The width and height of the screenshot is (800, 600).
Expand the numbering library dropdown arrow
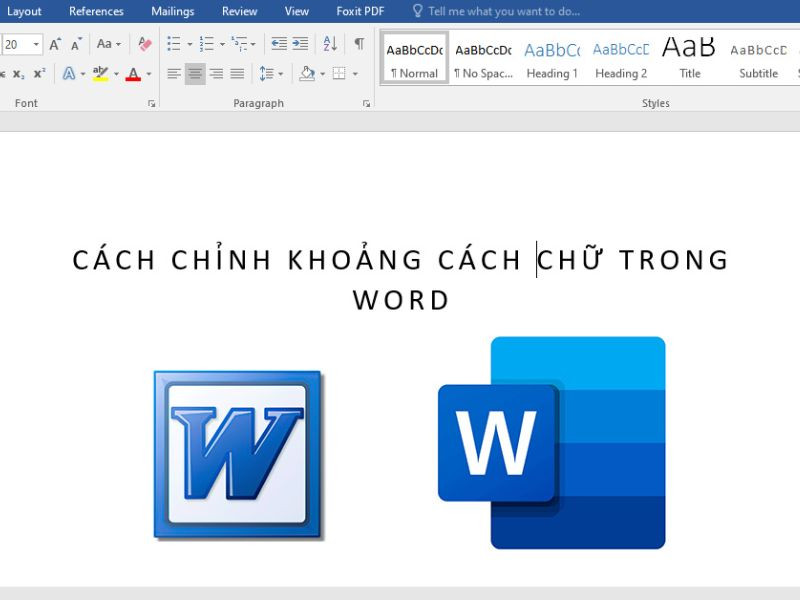[222, 45]
